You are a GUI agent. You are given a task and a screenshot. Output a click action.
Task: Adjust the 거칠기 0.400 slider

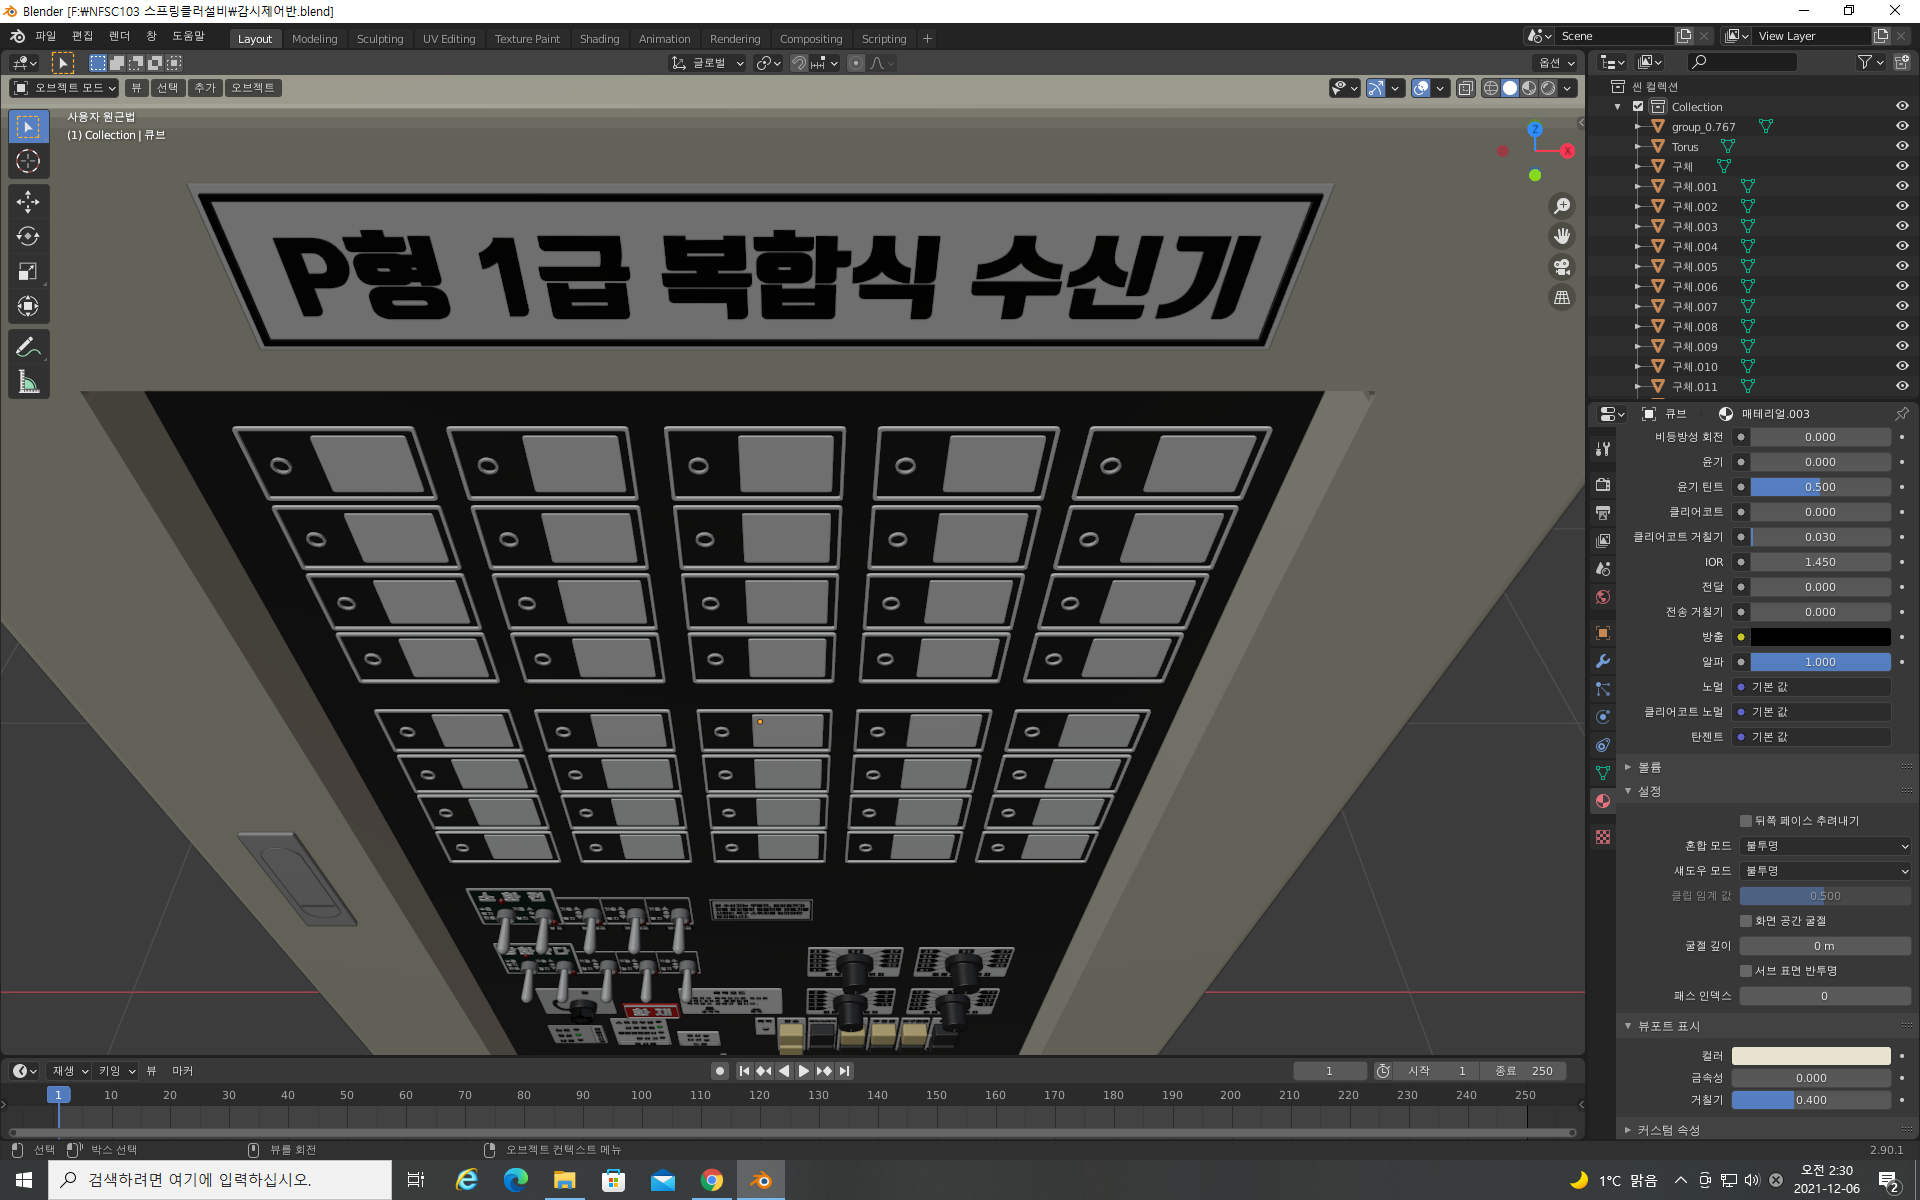pyautogui.click(x=1811, y=1100)
